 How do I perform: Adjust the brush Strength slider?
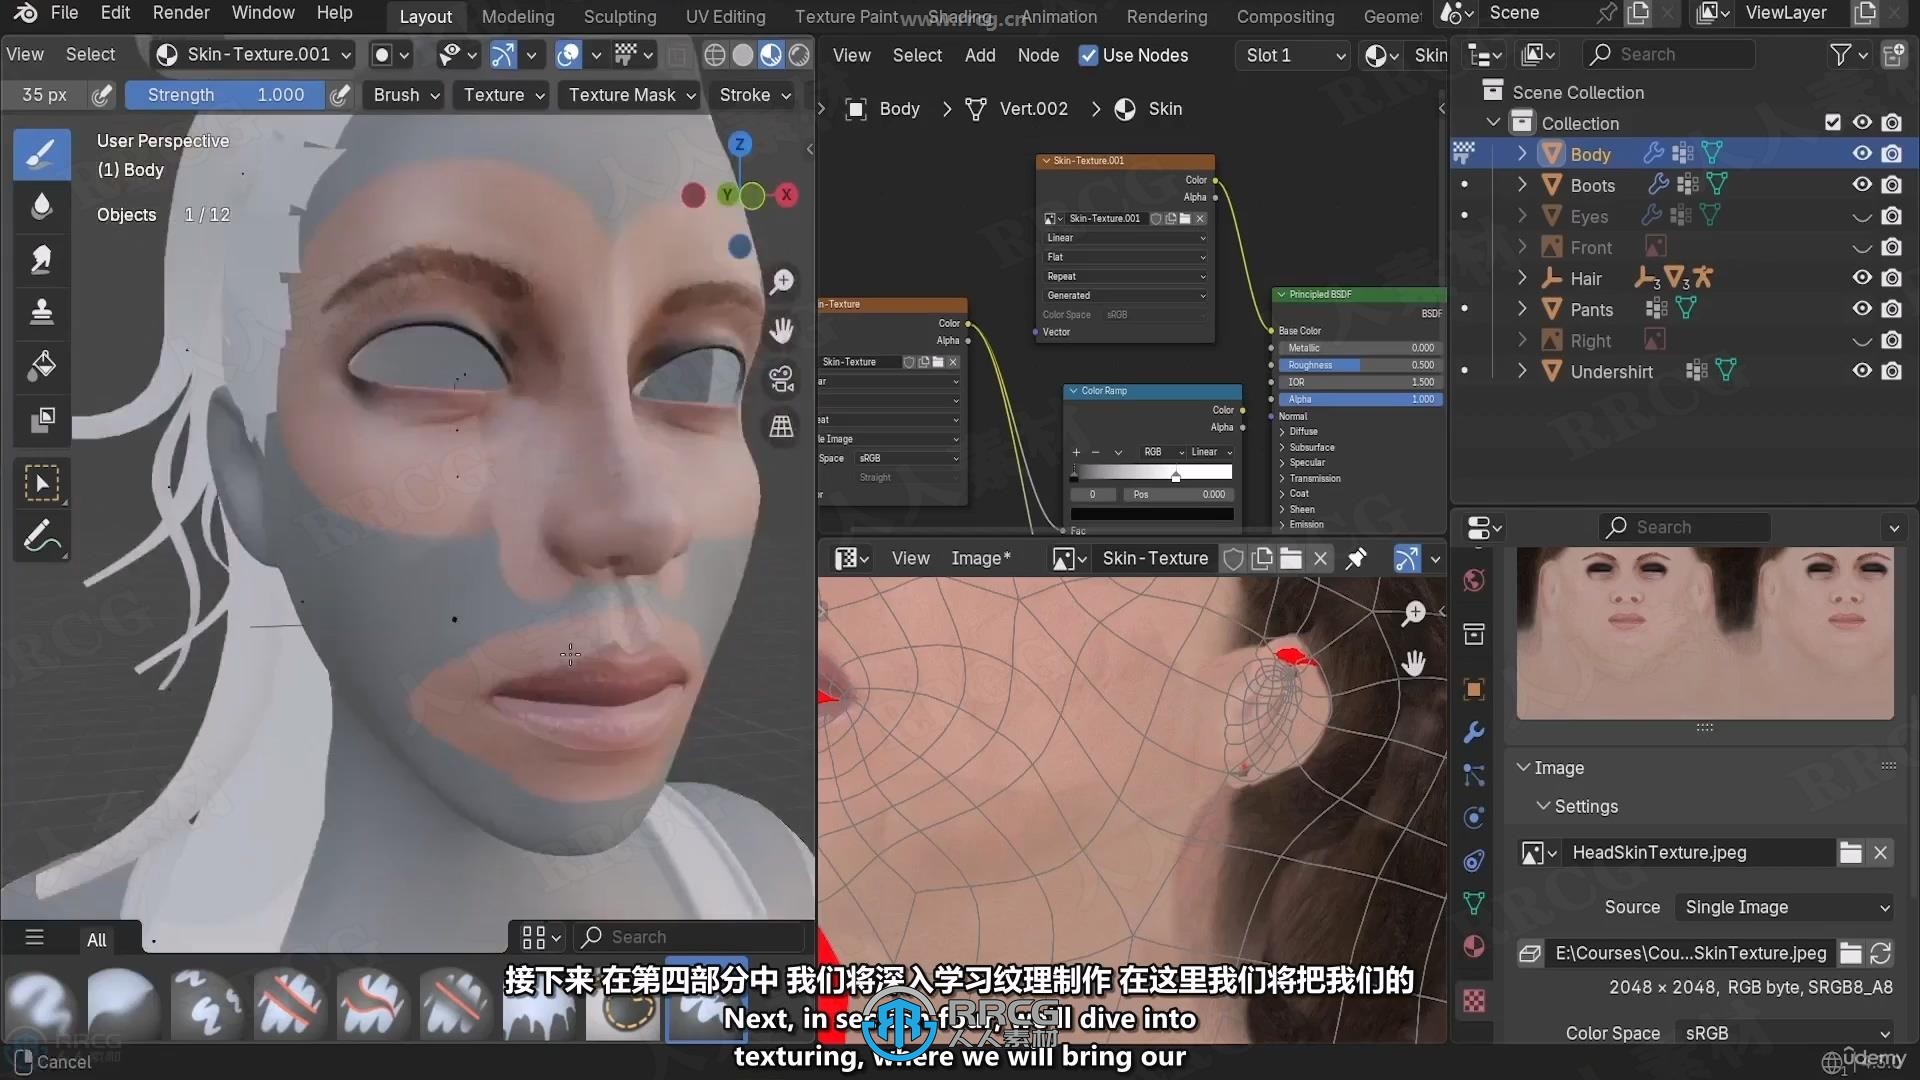225,95
